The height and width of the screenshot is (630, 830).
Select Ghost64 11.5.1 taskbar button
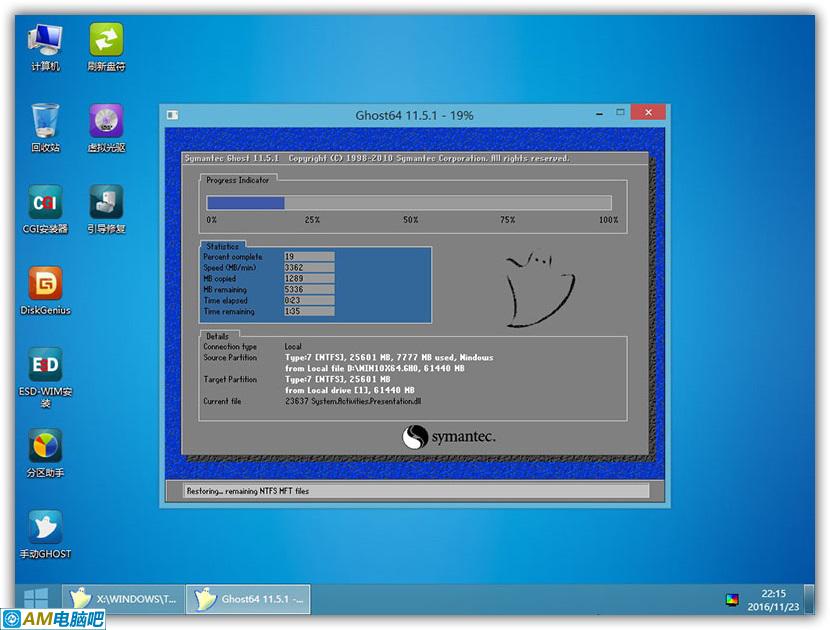pyautogui.click(x=248, y=599)
